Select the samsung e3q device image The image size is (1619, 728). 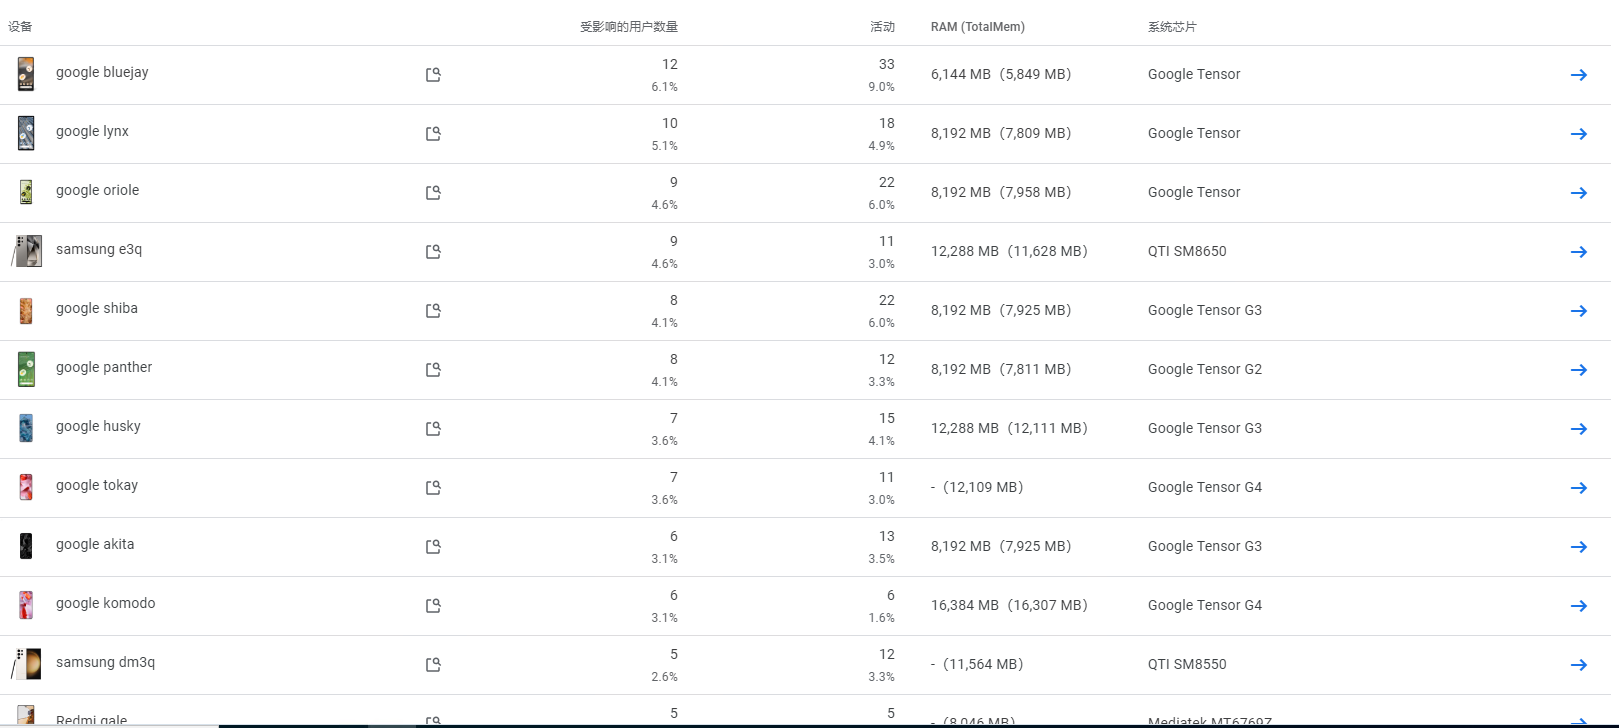(x=27, y=251)
